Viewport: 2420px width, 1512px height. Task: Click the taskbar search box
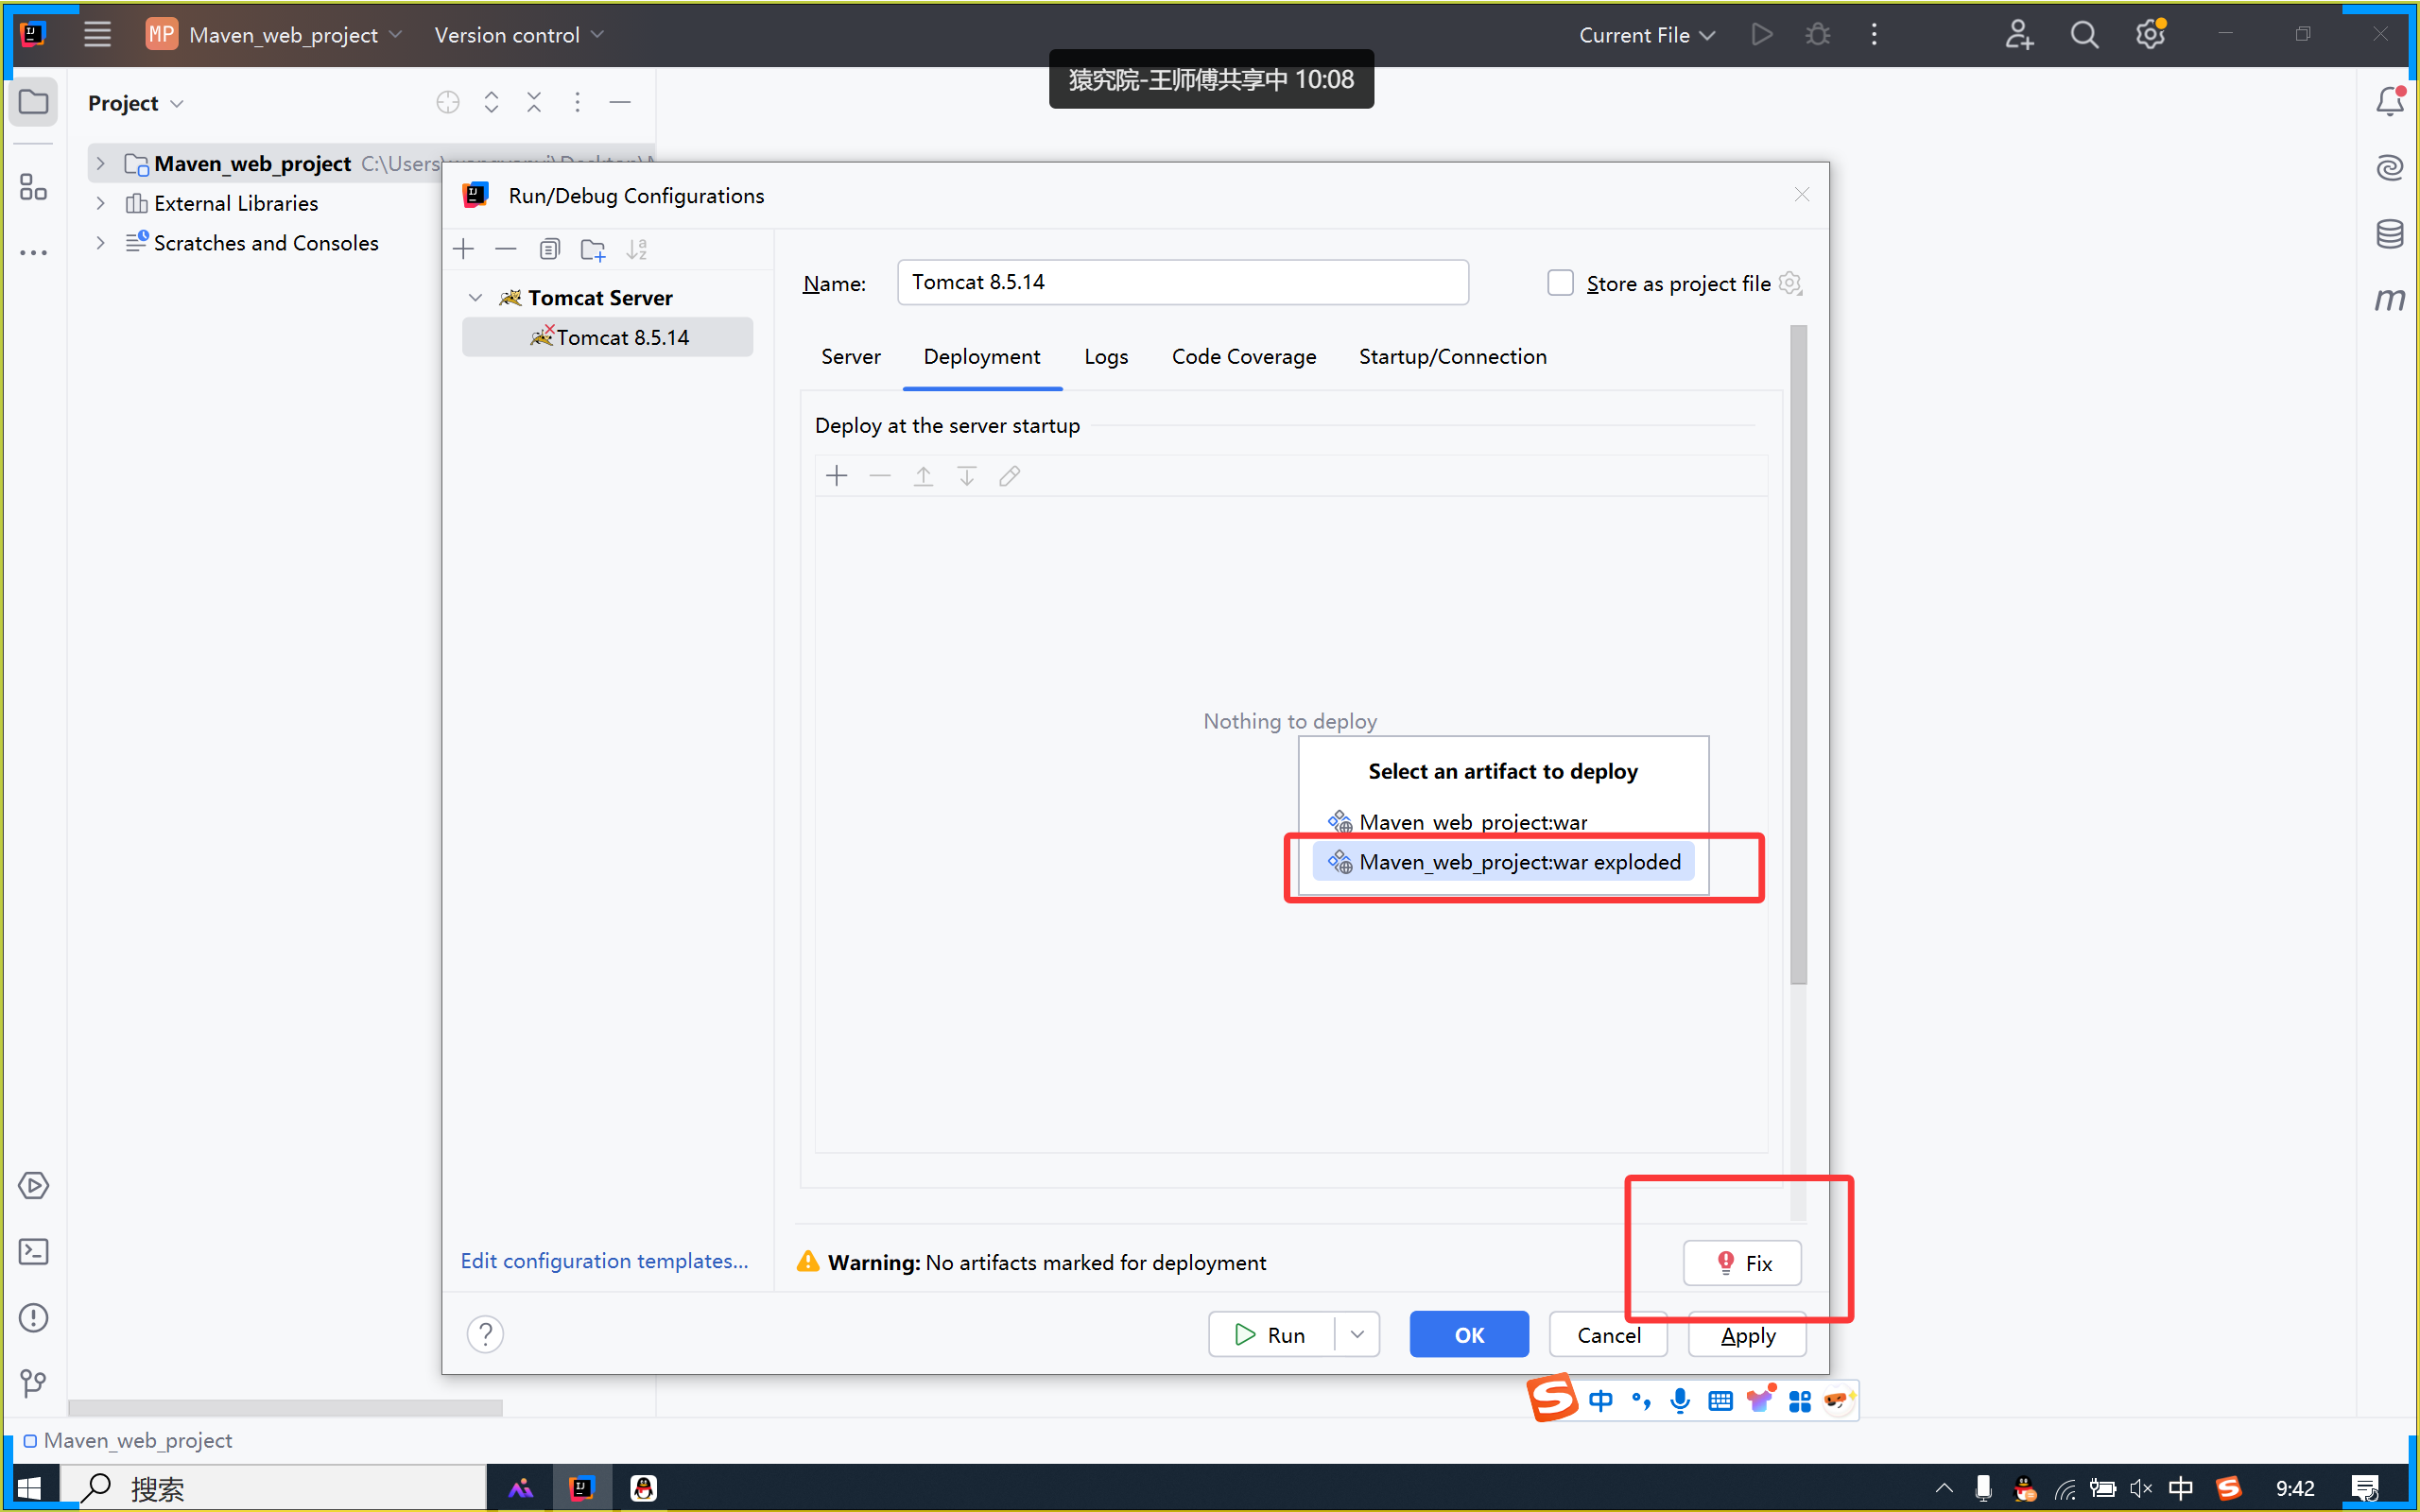(x=274, y=1488)
